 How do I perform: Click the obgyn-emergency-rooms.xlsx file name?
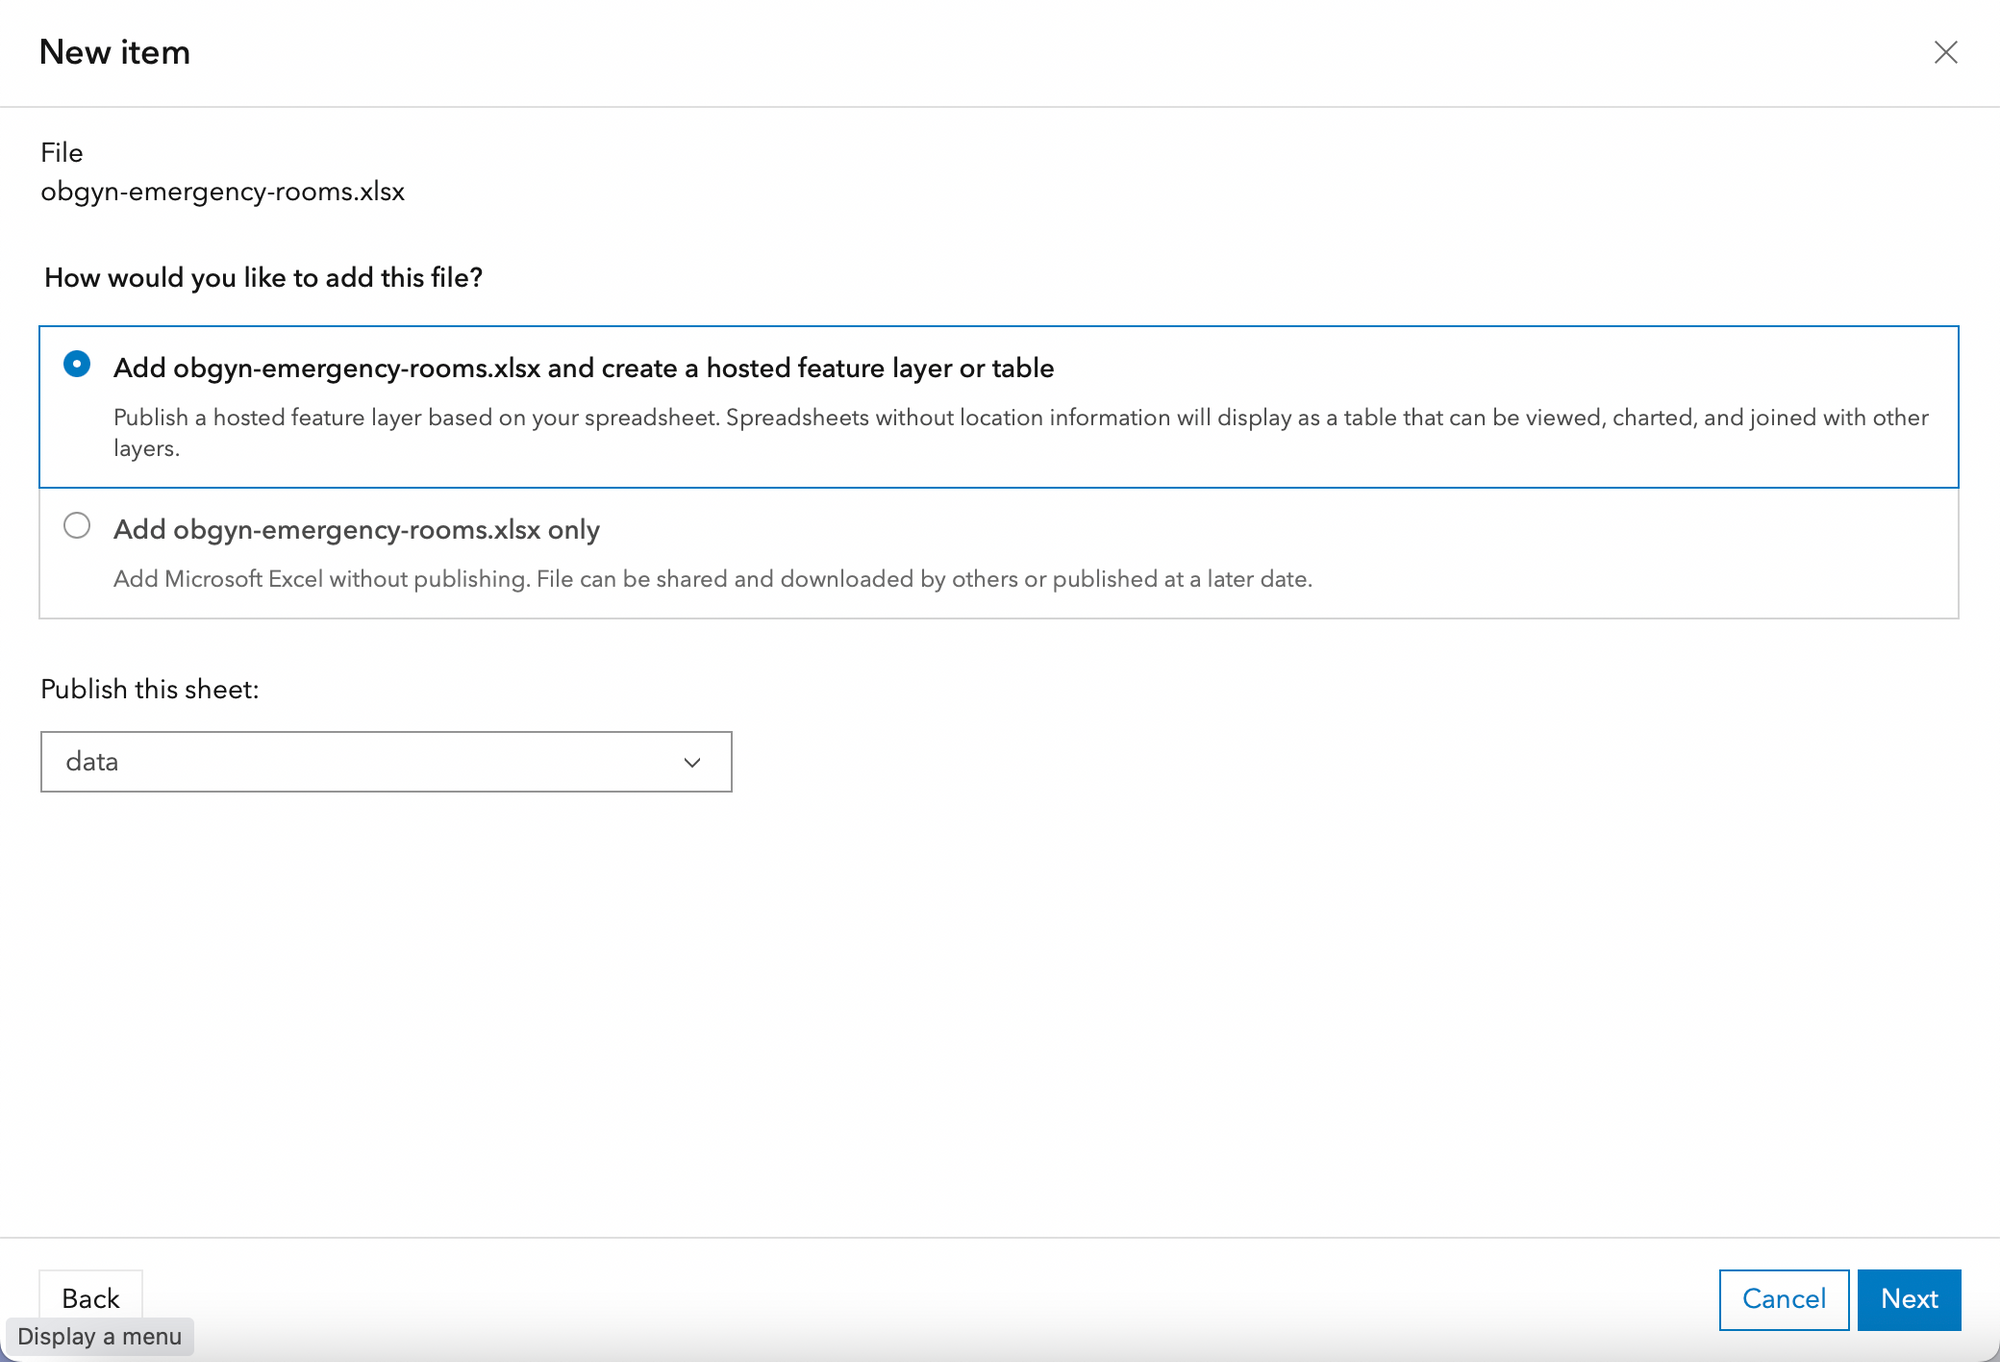(x=222, y=191)
